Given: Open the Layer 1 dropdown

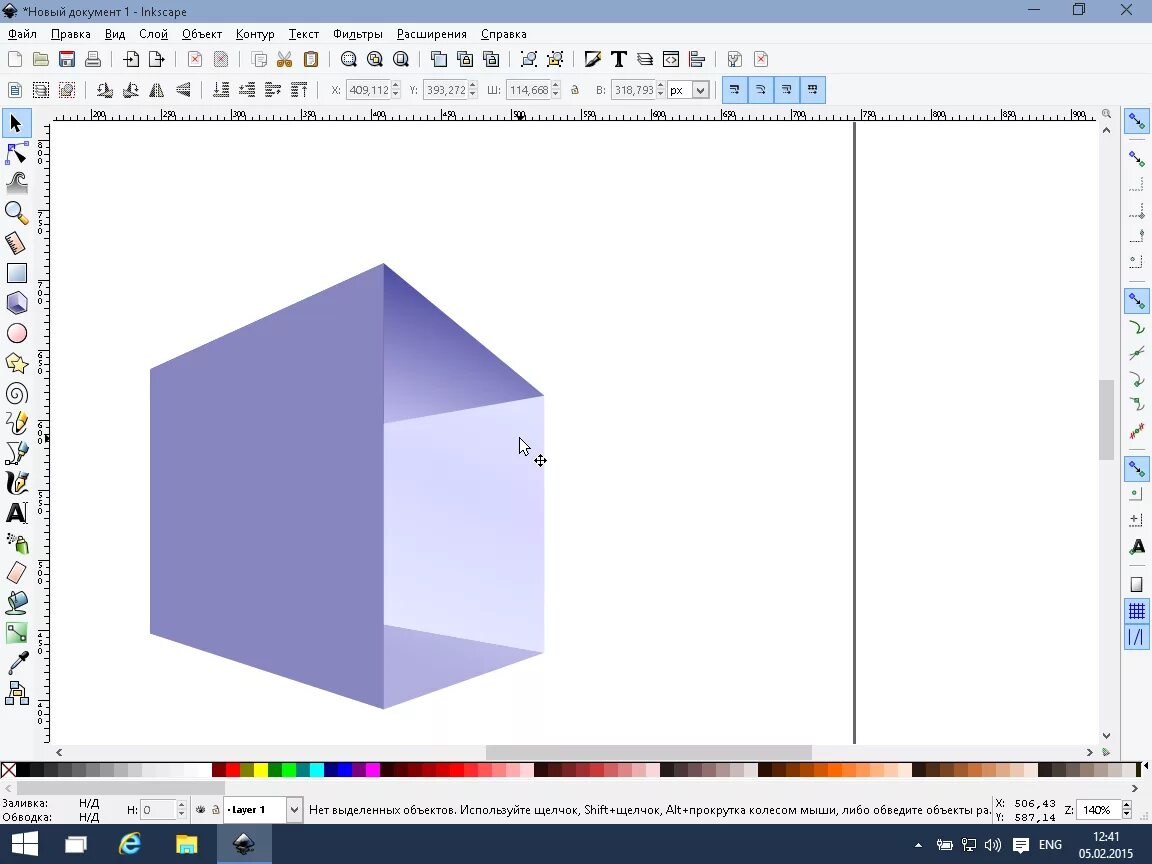Looking at the screenshot, I should pyautogui.click(x=293, y=810).
